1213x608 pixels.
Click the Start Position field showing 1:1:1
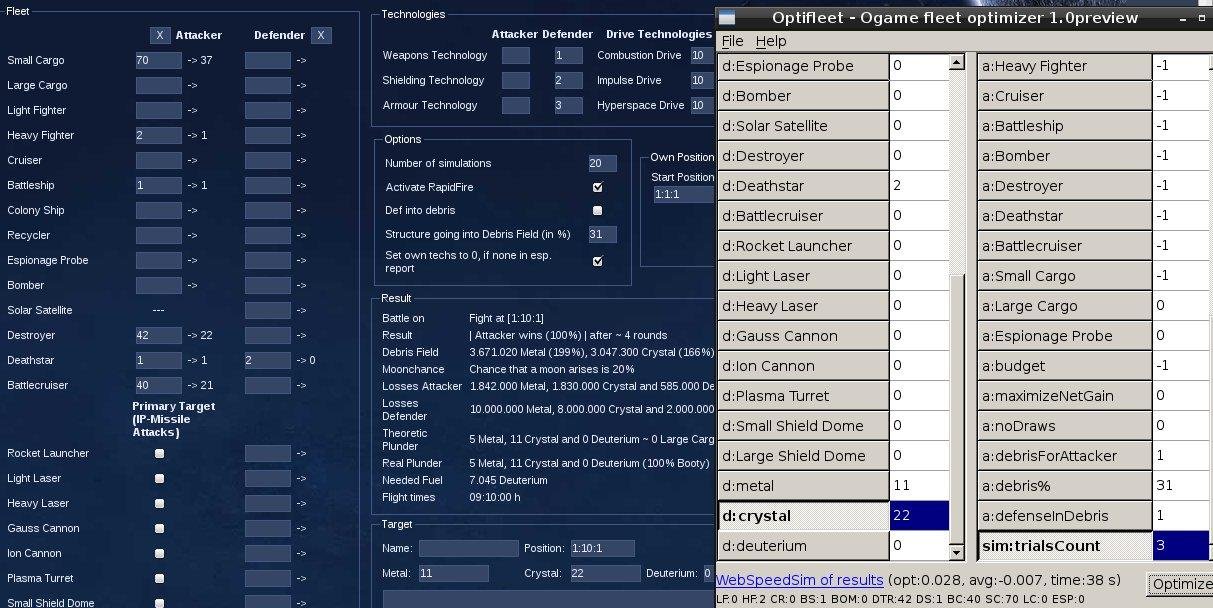(684, 195)
